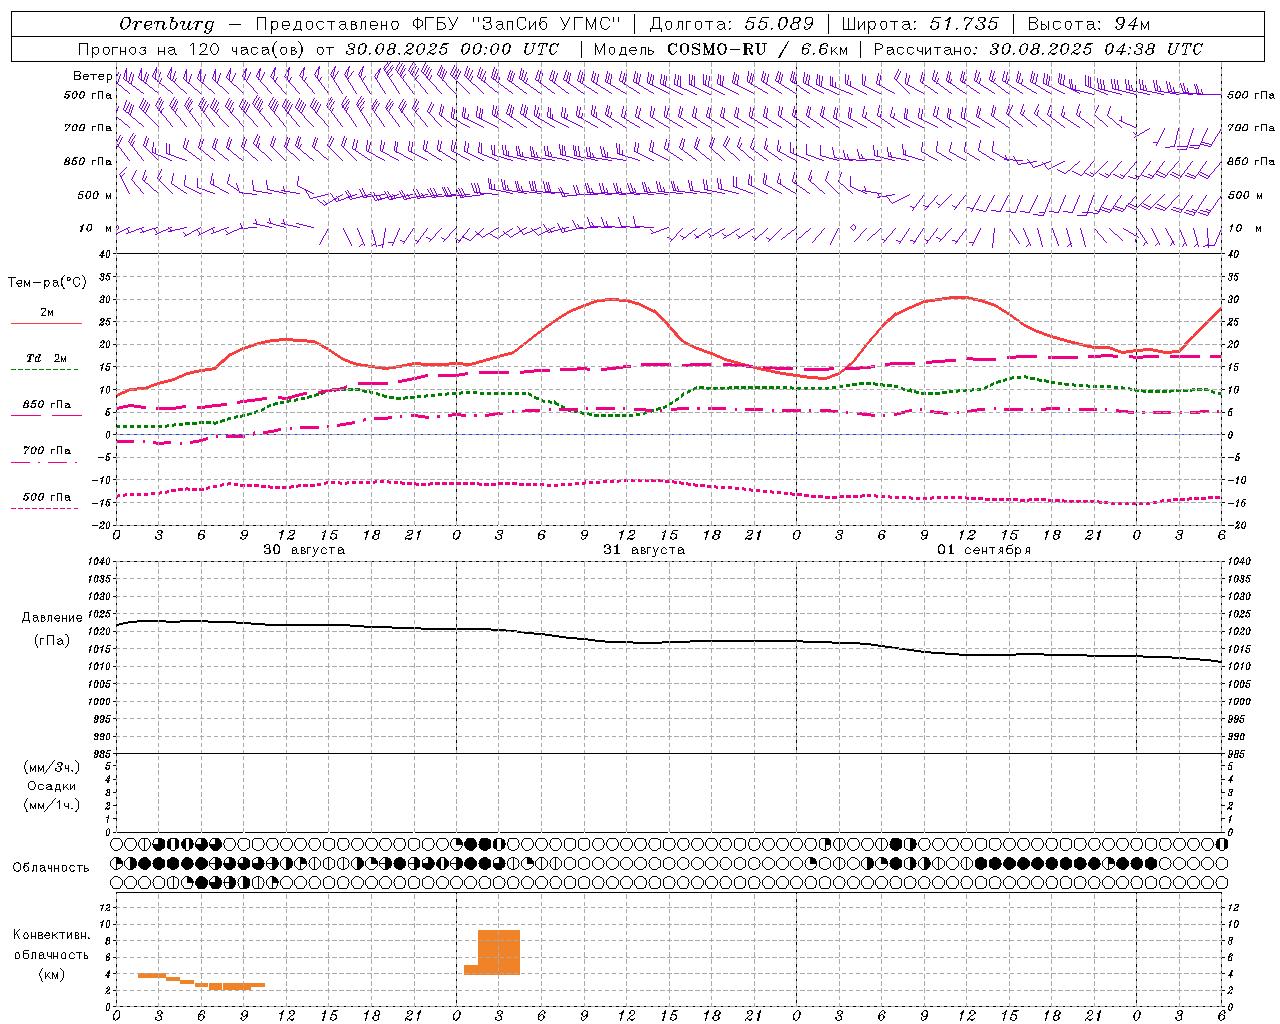The image size is (1280, 1024).
Task: Click the tall orange convective bar on 31 августа
Action: tap(499, 952)
